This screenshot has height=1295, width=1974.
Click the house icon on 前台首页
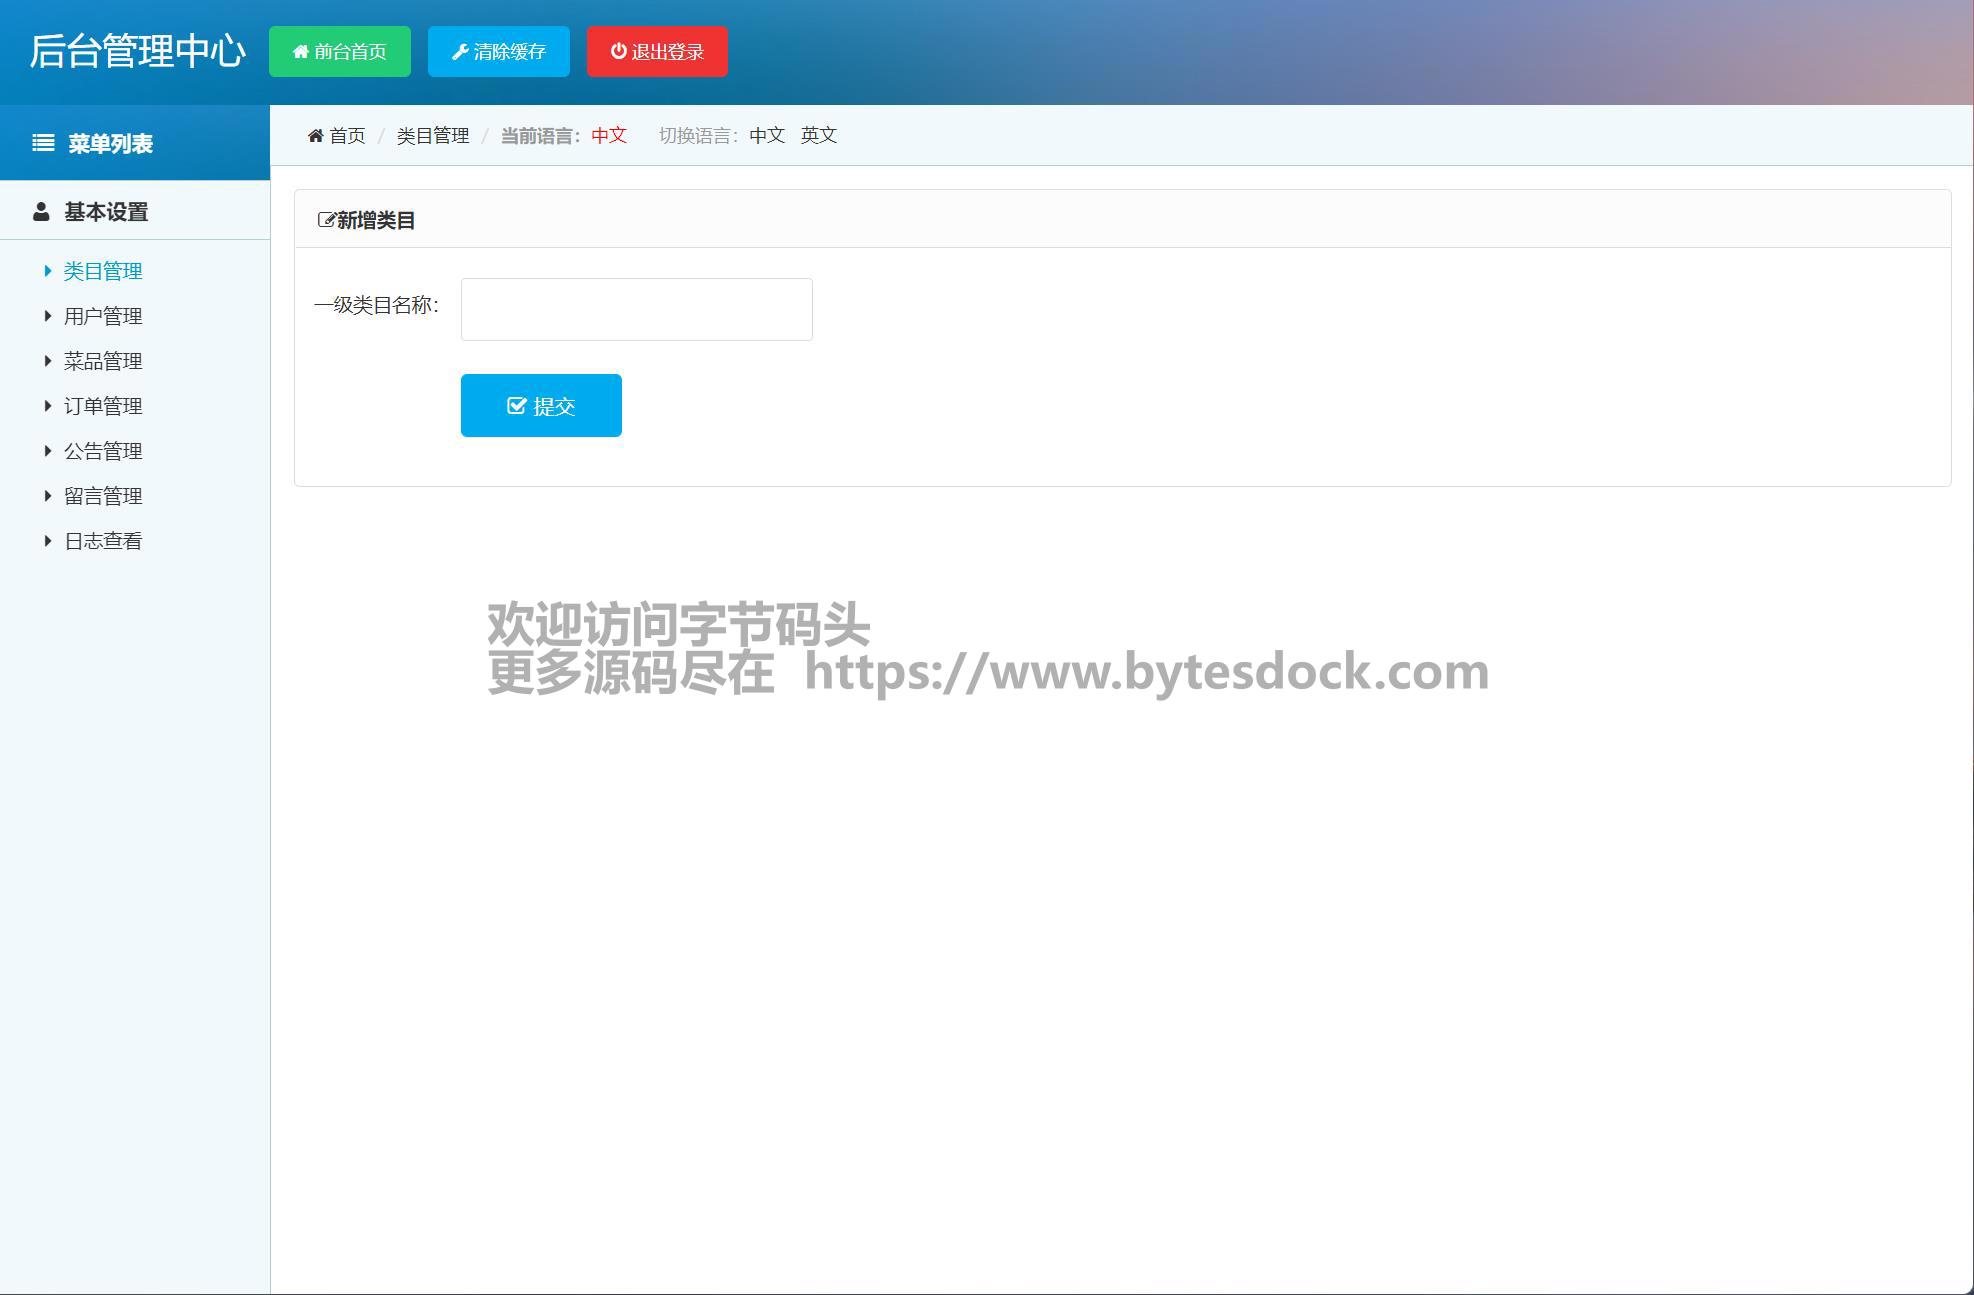coord(300,52)
